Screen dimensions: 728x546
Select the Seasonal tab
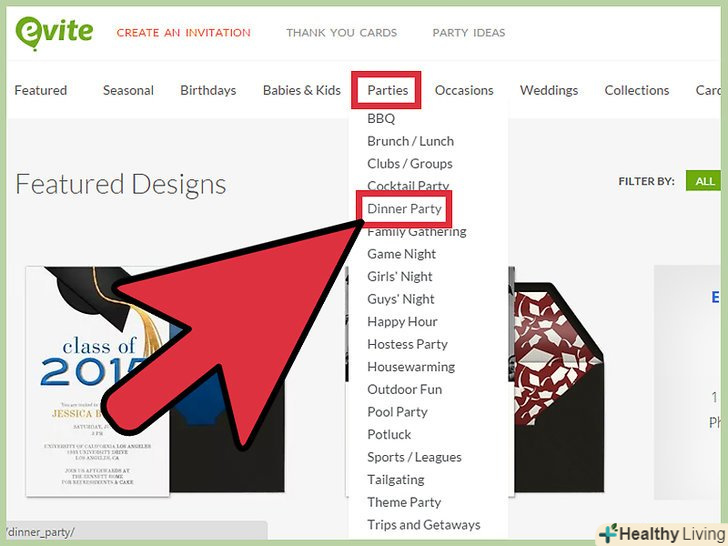128,90
